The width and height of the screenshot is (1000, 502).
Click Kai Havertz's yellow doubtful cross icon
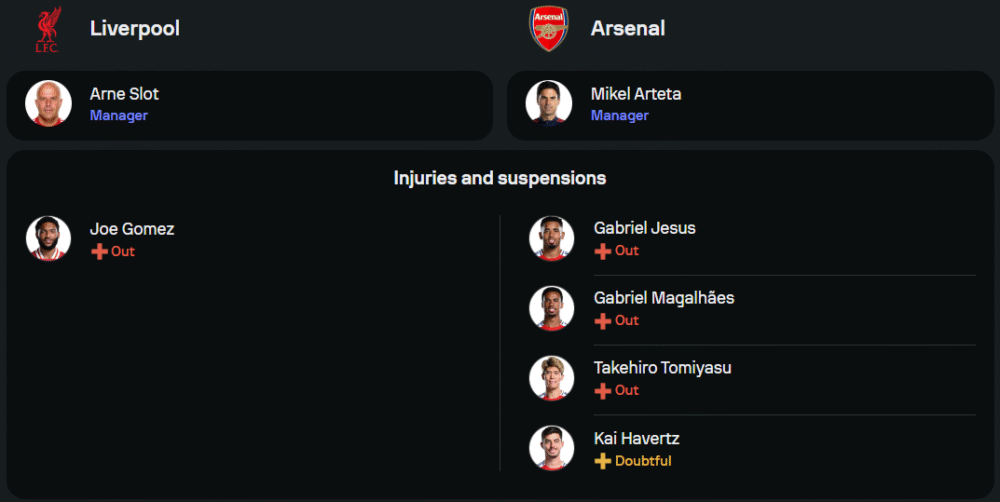[x=602, y=461]
